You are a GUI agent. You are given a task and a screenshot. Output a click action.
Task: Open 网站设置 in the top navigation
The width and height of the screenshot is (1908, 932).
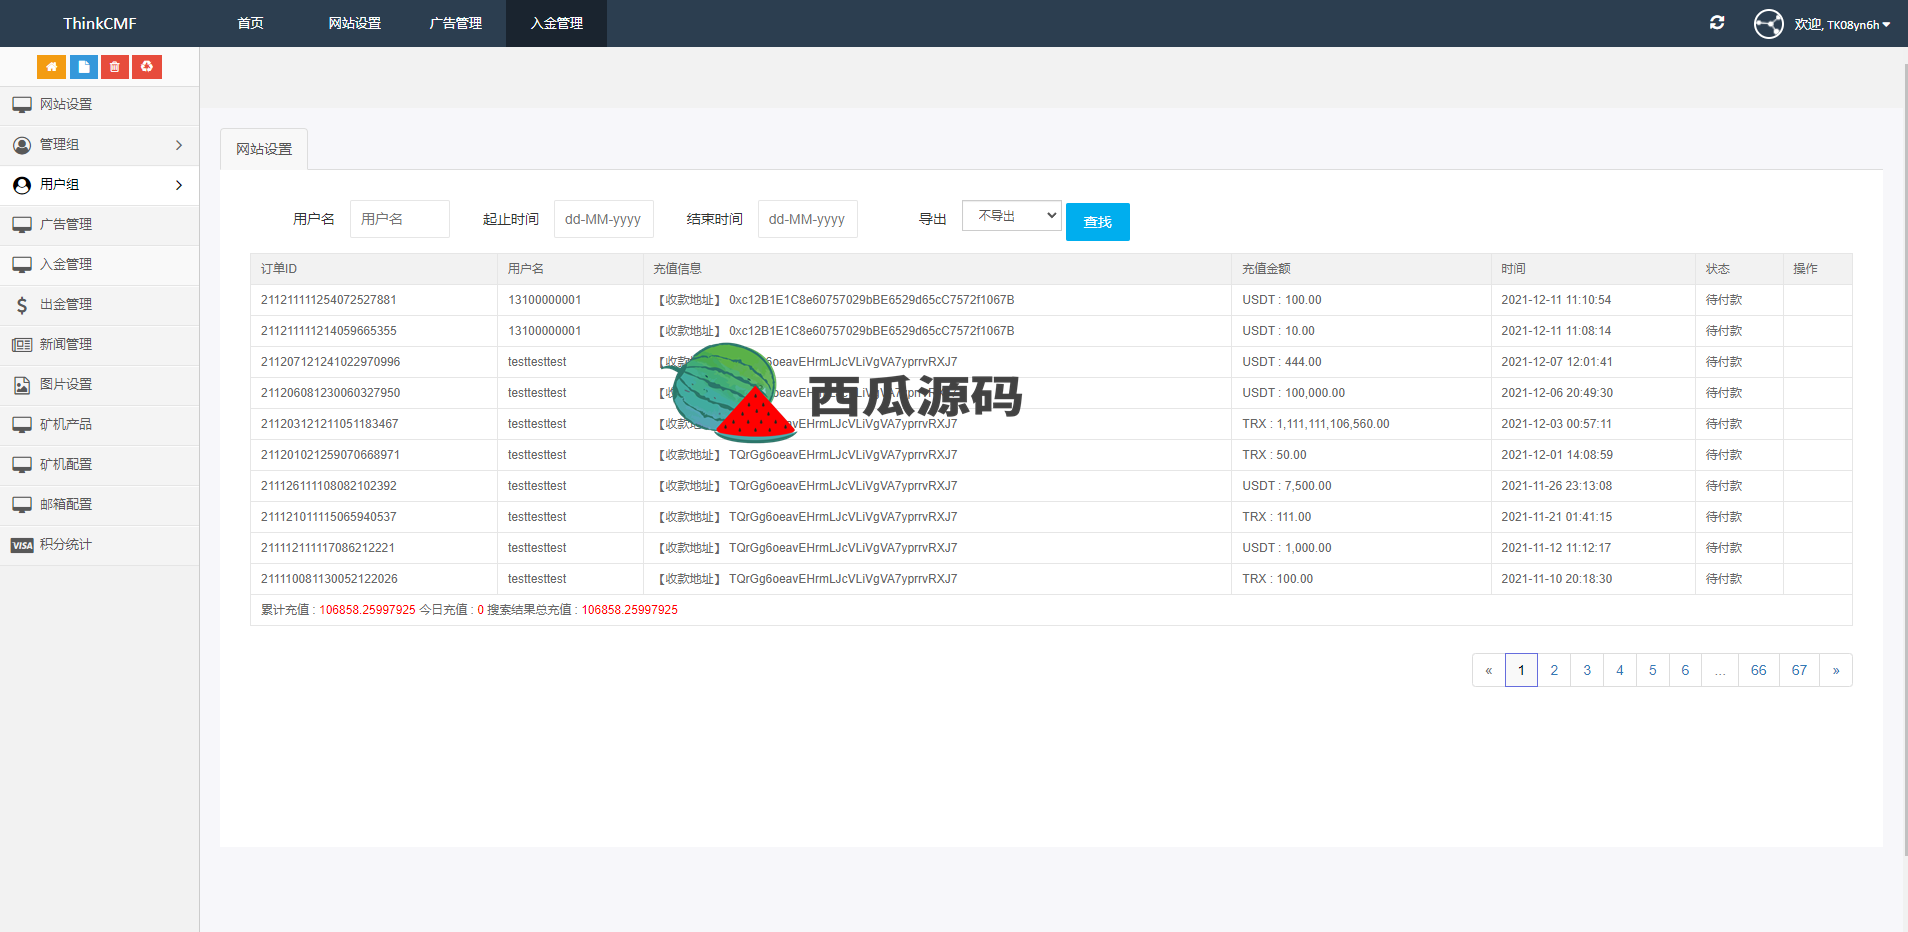[x=354, y=23]
